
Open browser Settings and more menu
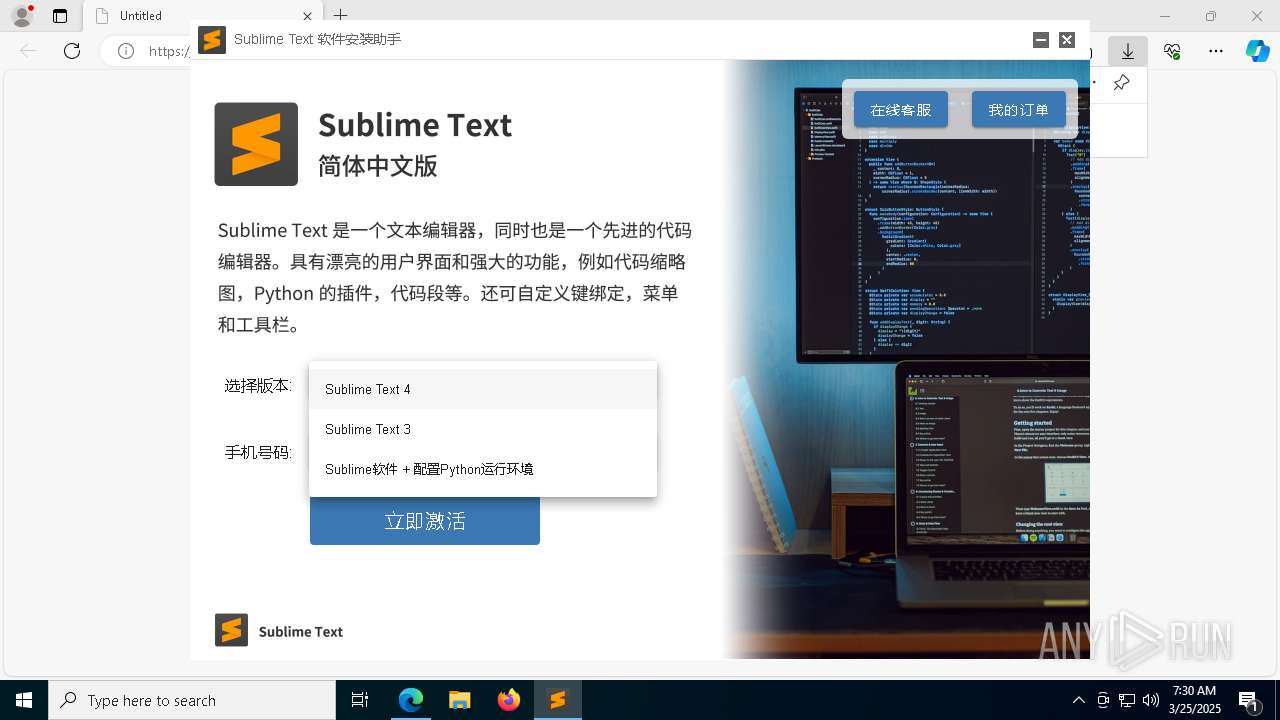coord(1216,51)
